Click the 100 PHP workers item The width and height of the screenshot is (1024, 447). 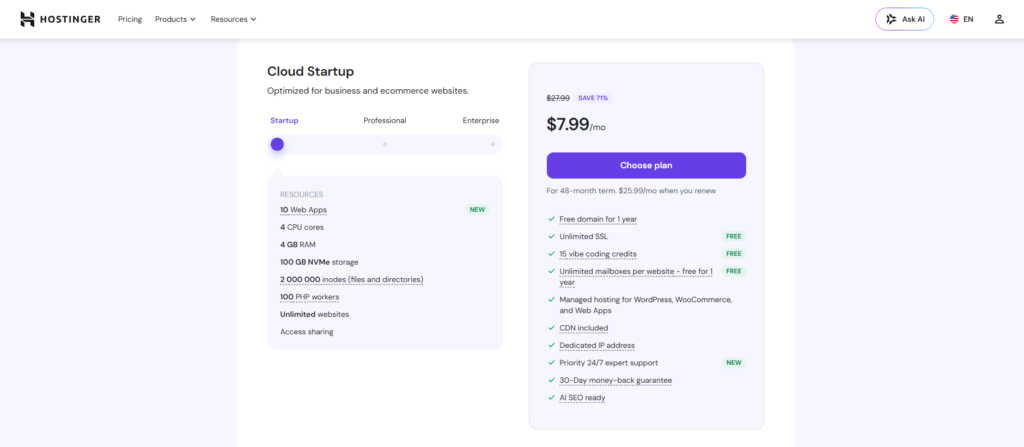310,297
